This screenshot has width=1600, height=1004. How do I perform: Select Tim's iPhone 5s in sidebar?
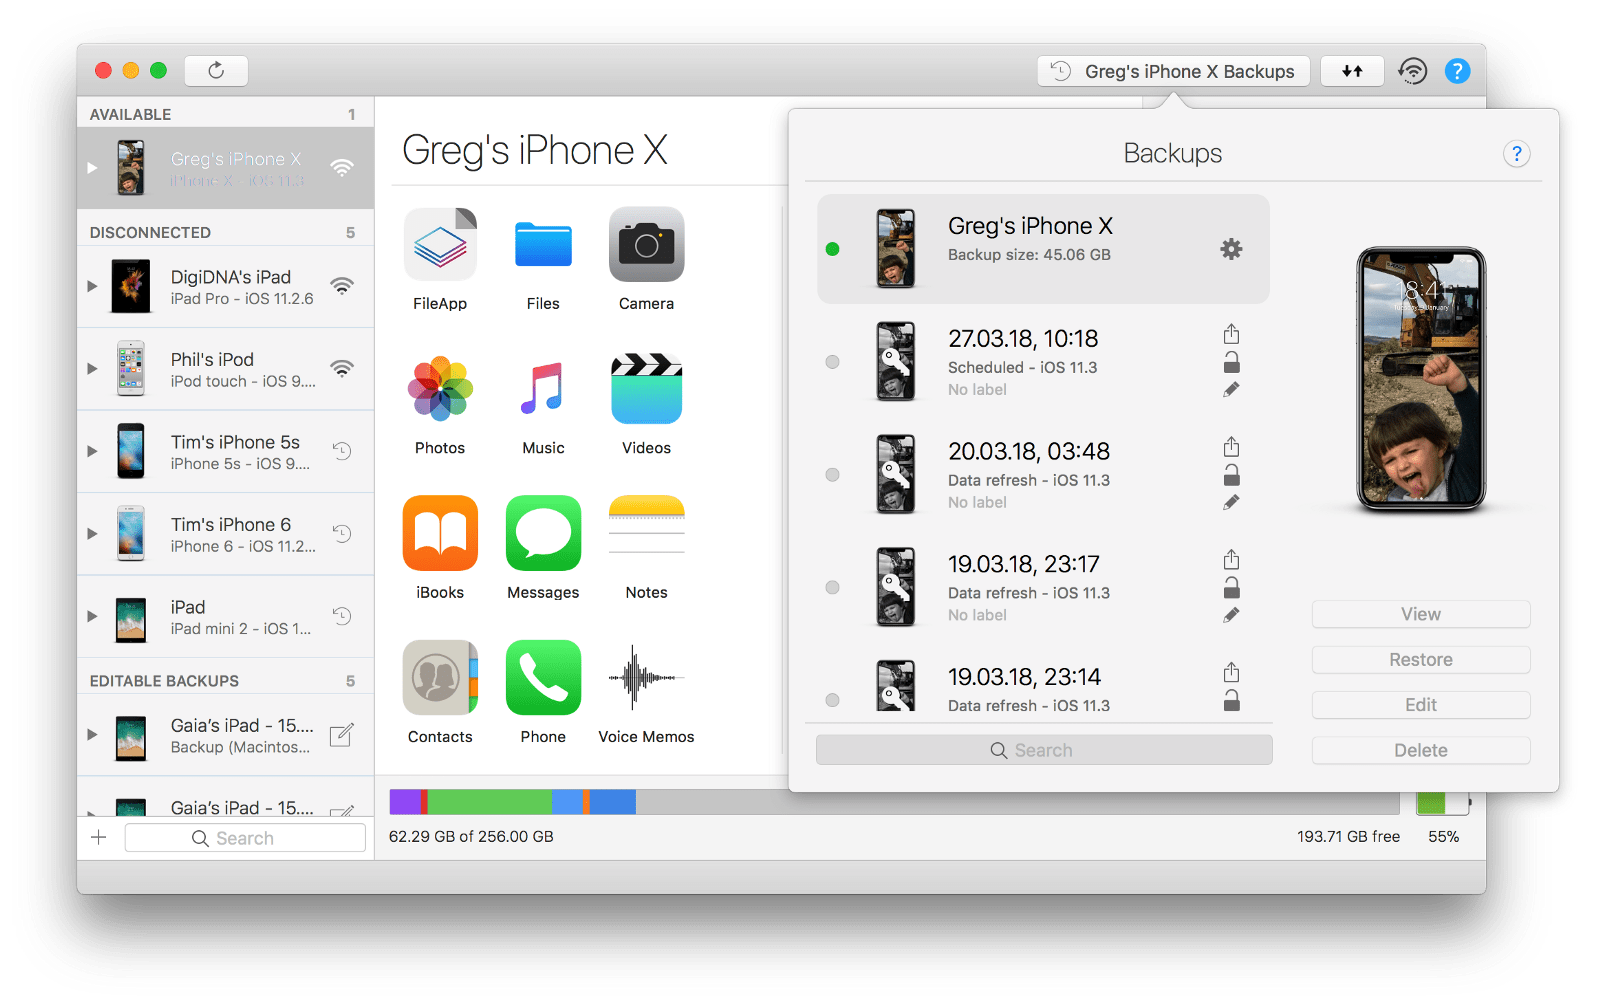226,452
